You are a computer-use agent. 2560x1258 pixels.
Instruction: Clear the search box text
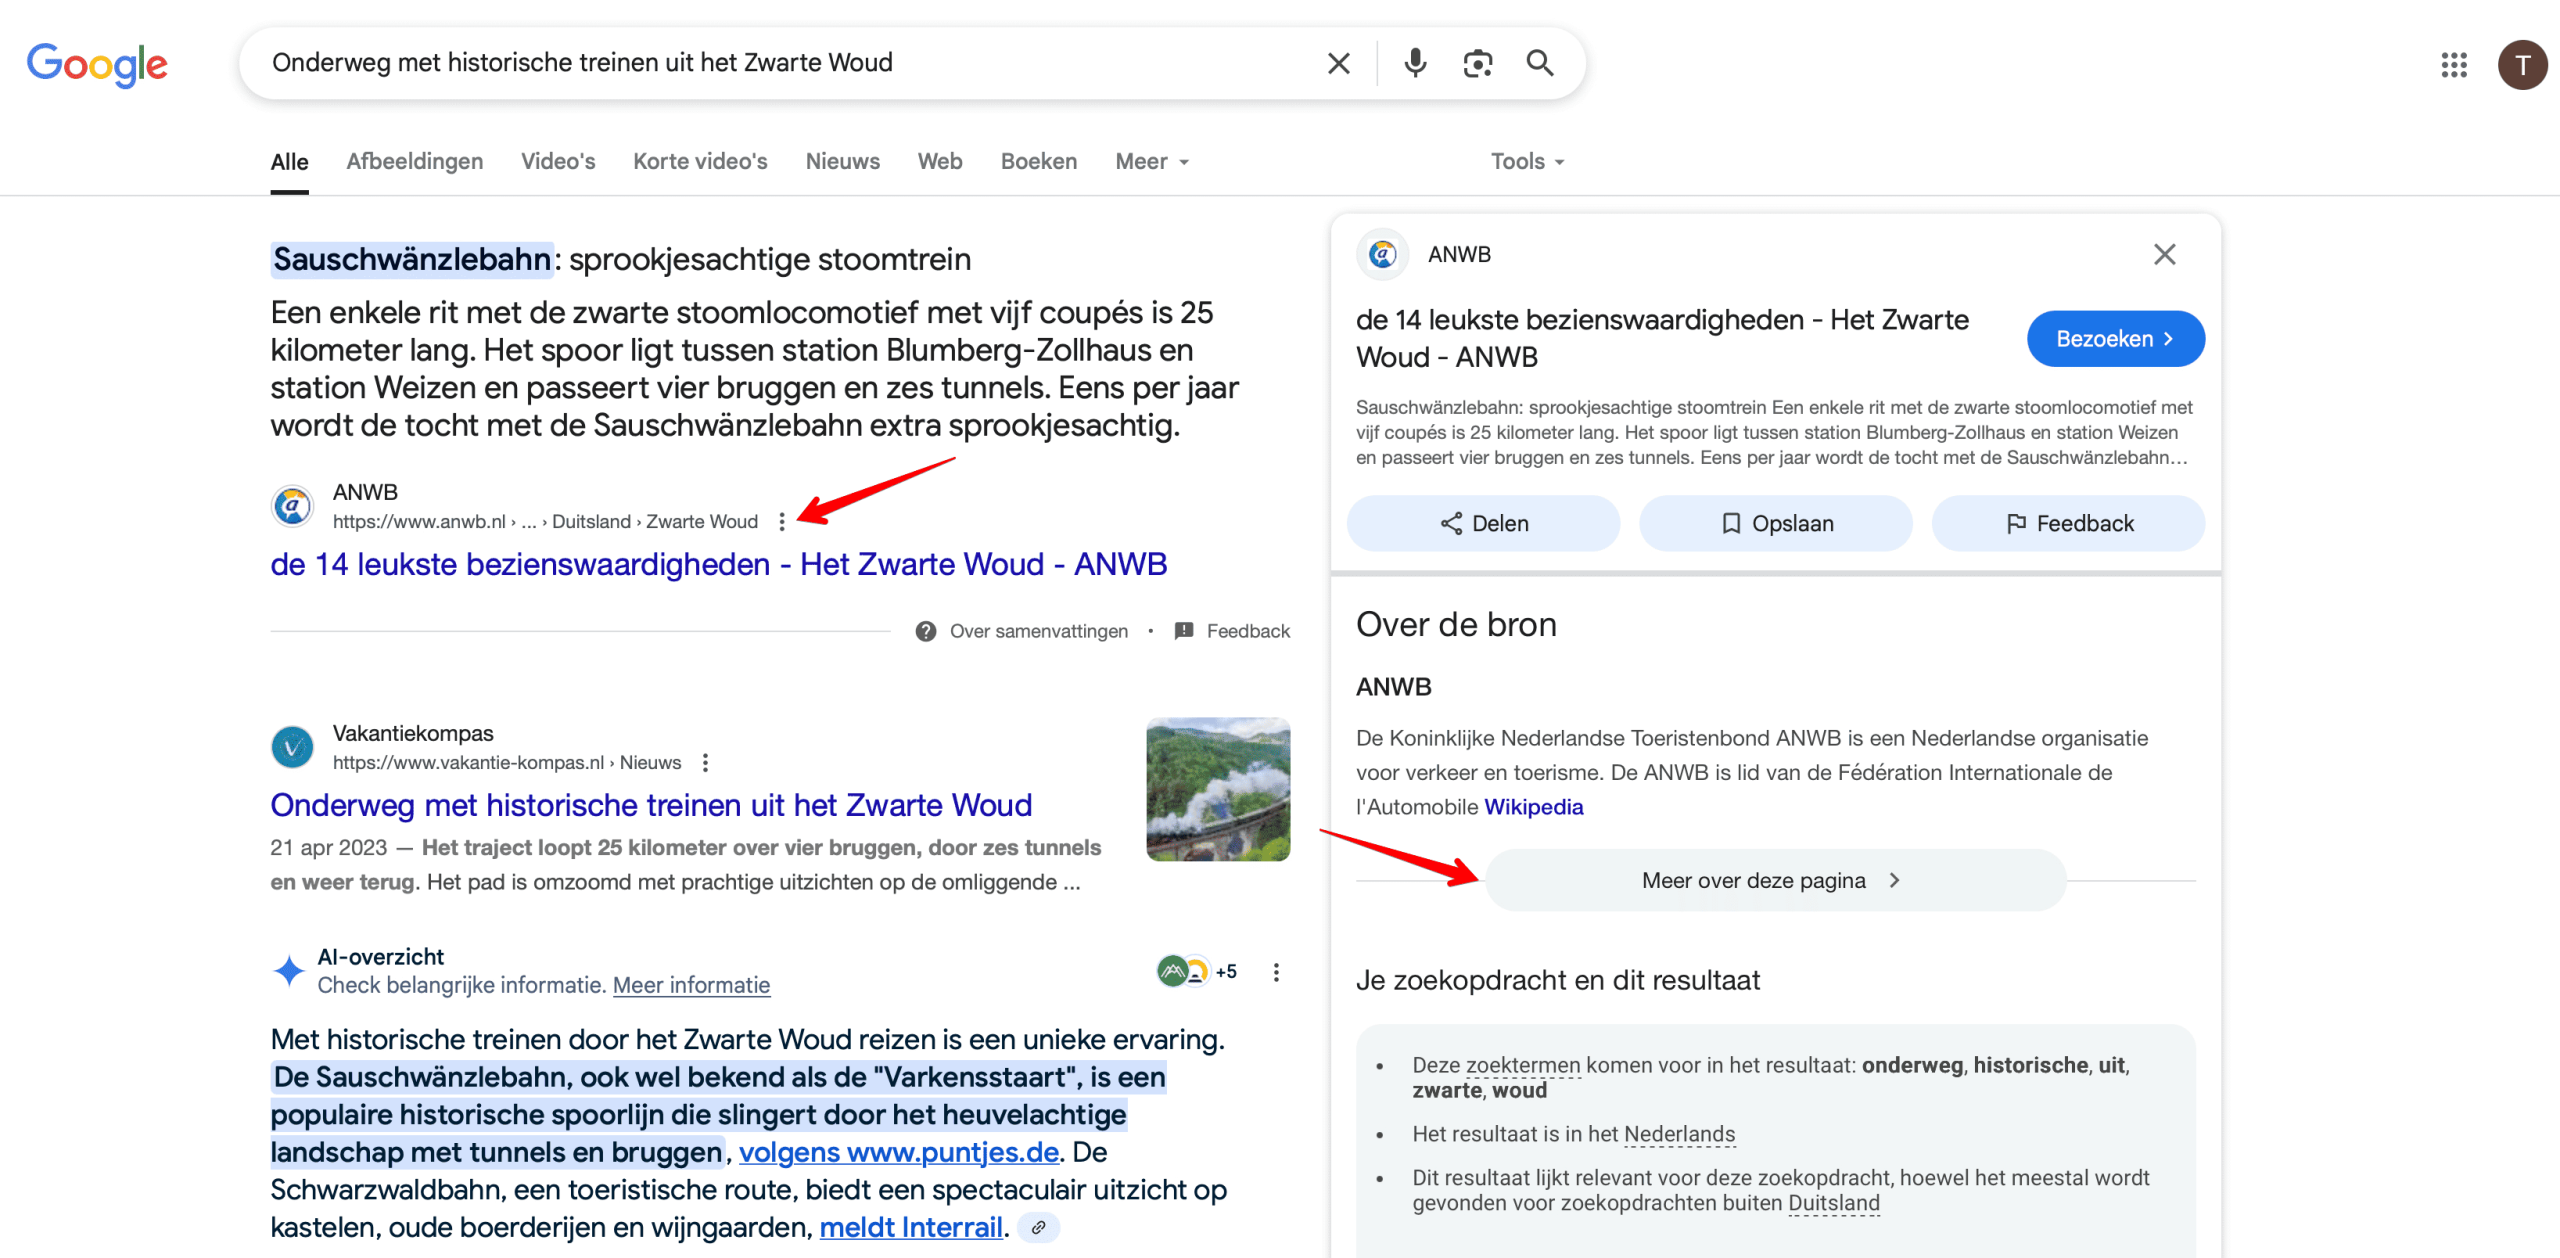[x=1338, y=64]
